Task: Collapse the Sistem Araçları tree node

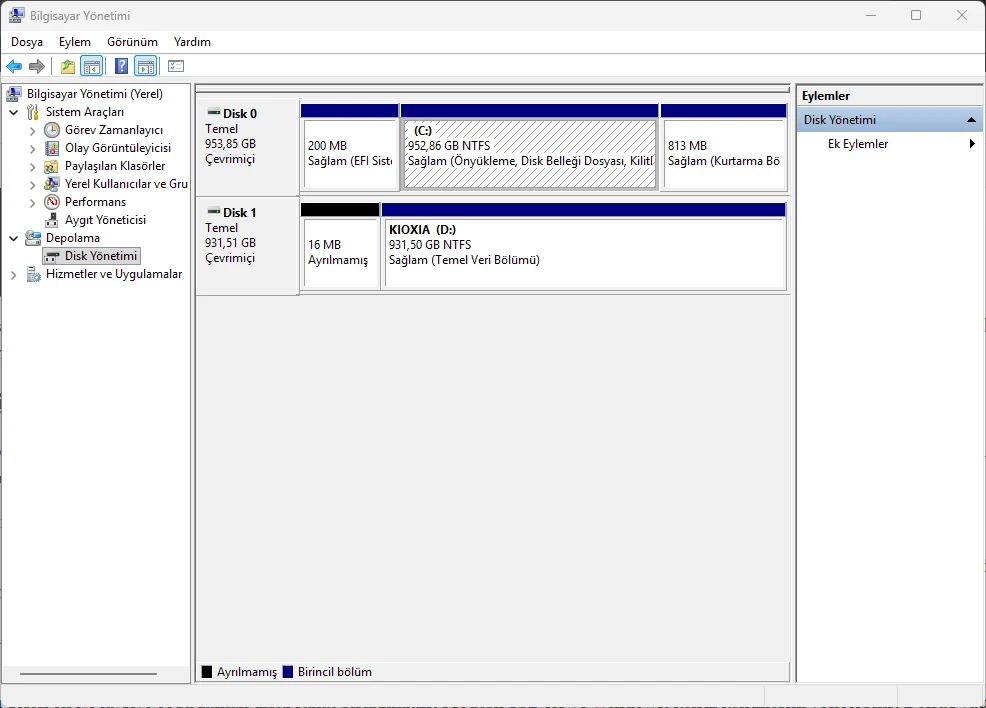Action: tap(14, 113)
